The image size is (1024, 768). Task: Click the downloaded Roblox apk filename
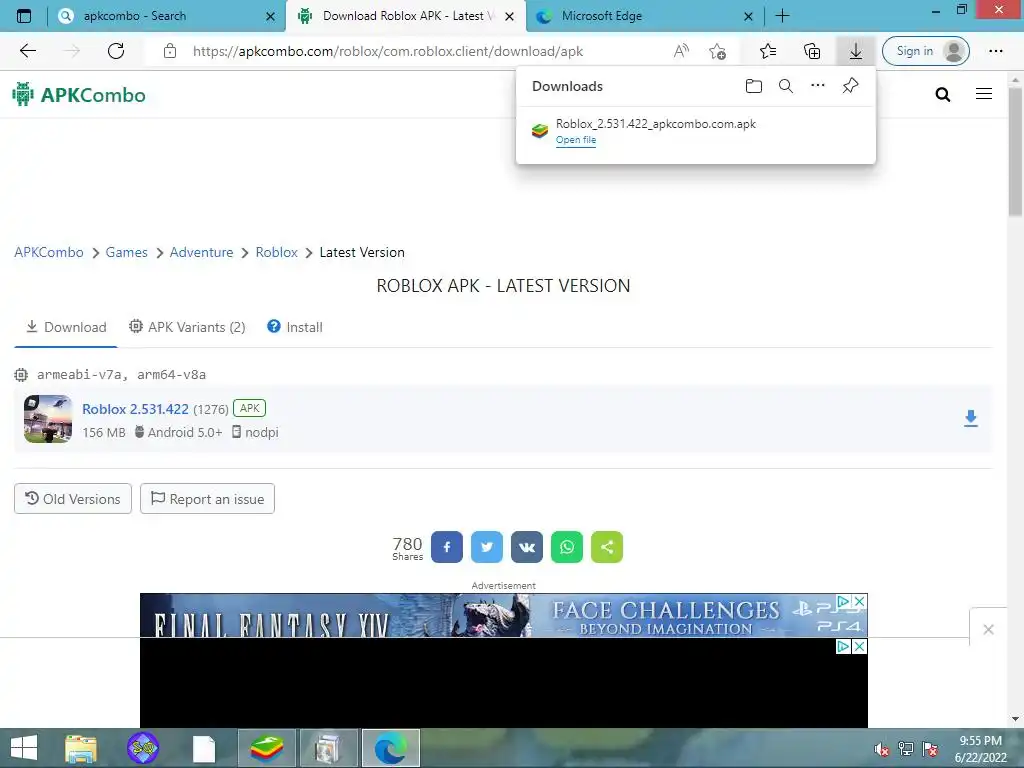click(656, 123)
